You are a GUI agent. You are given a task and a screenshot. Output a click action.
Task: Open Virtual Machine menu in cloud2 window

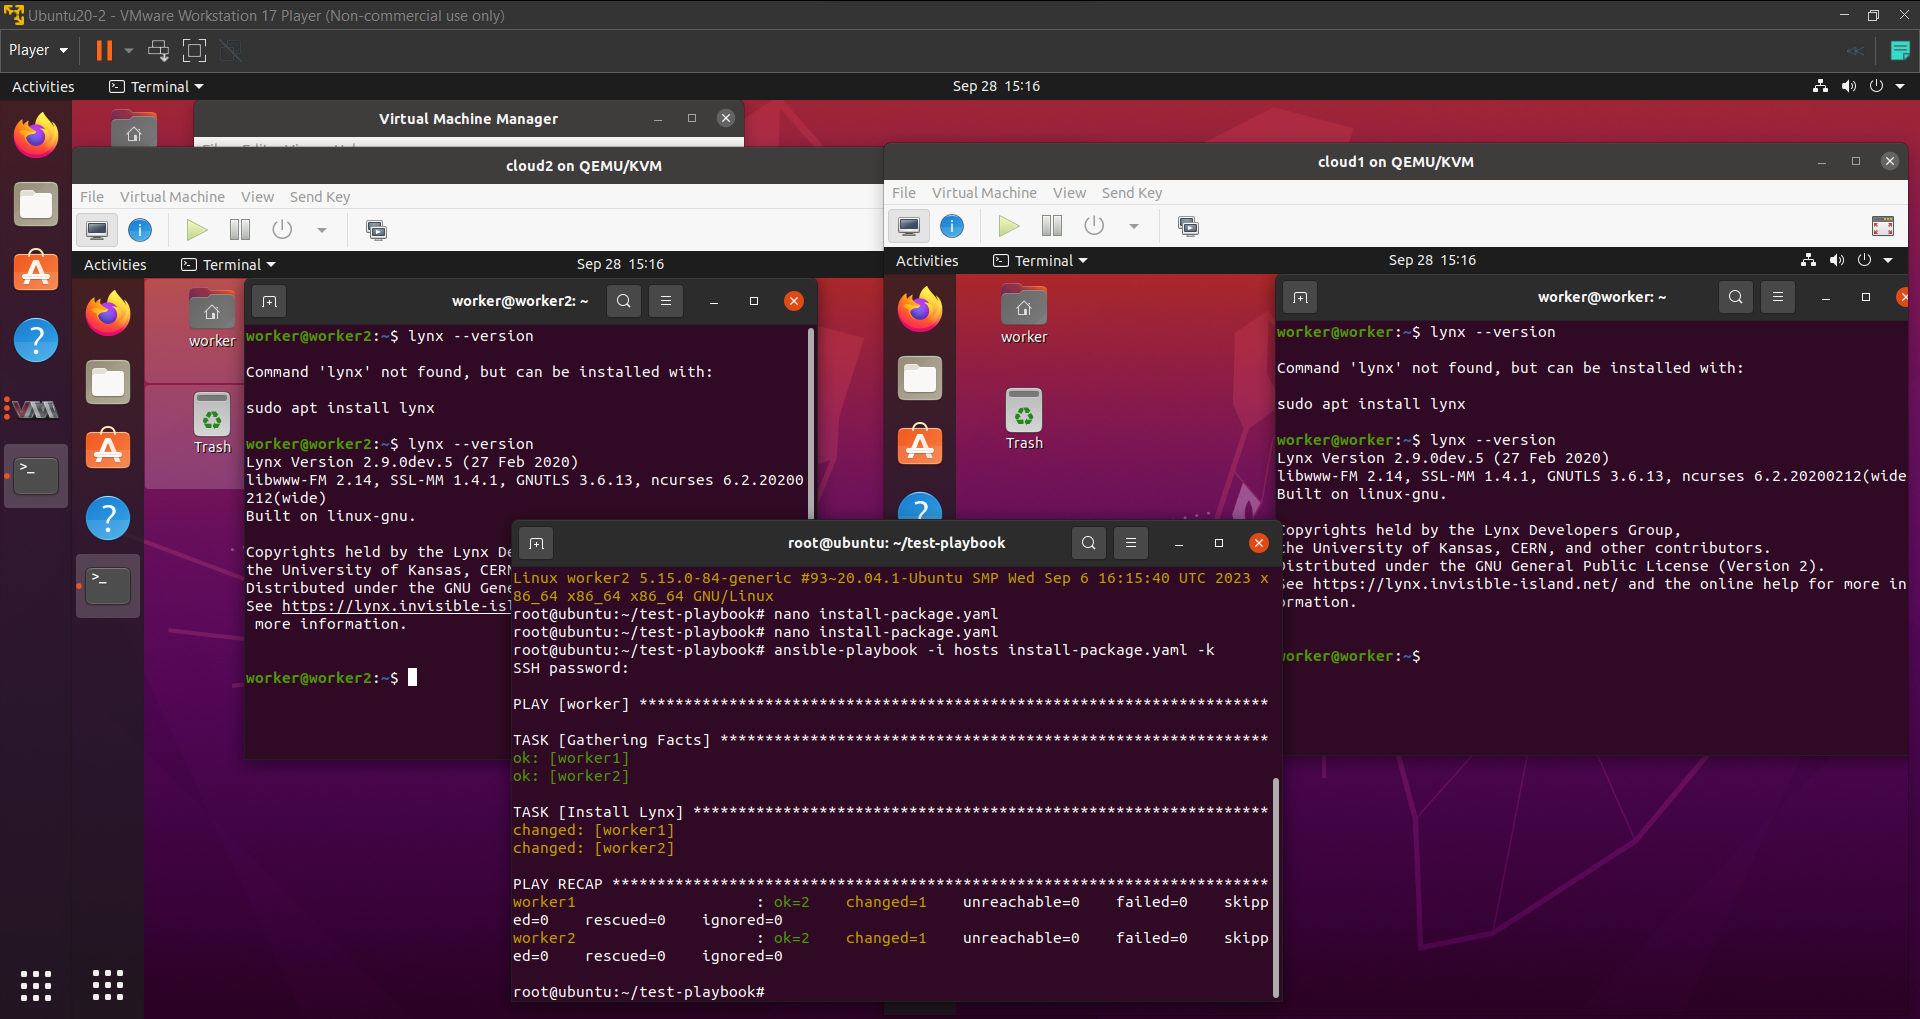pyautogui.click(x=172, y=197)
